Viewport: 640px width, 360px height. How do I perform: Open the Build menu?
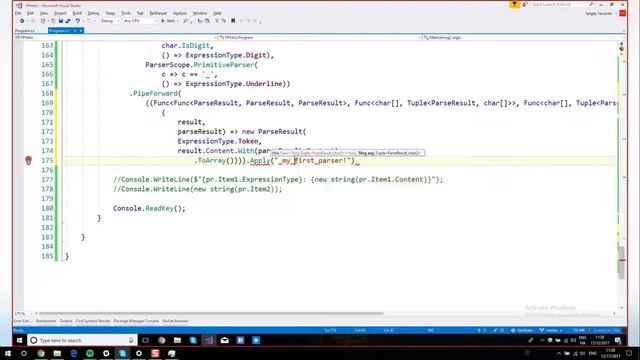pyautogui.click(x=77, y=13)
